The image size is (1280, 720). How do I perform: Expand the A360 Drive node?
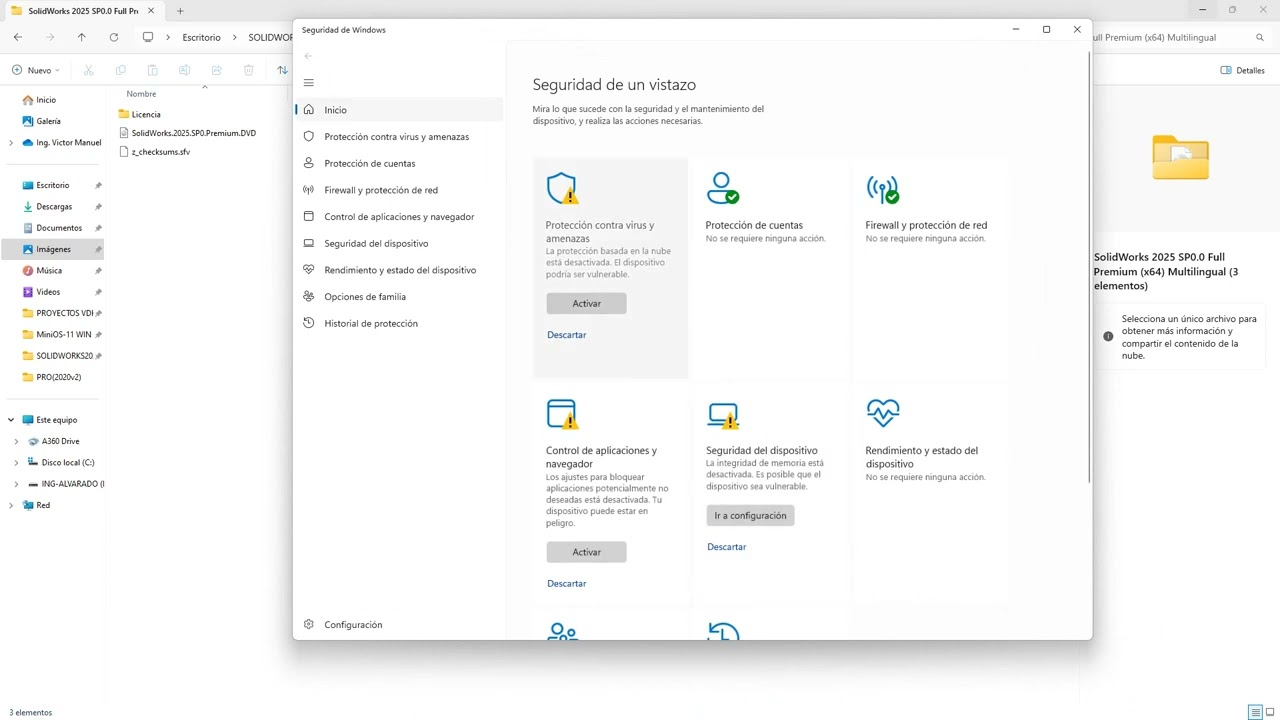pyautogui.click(x=16, y=441)
